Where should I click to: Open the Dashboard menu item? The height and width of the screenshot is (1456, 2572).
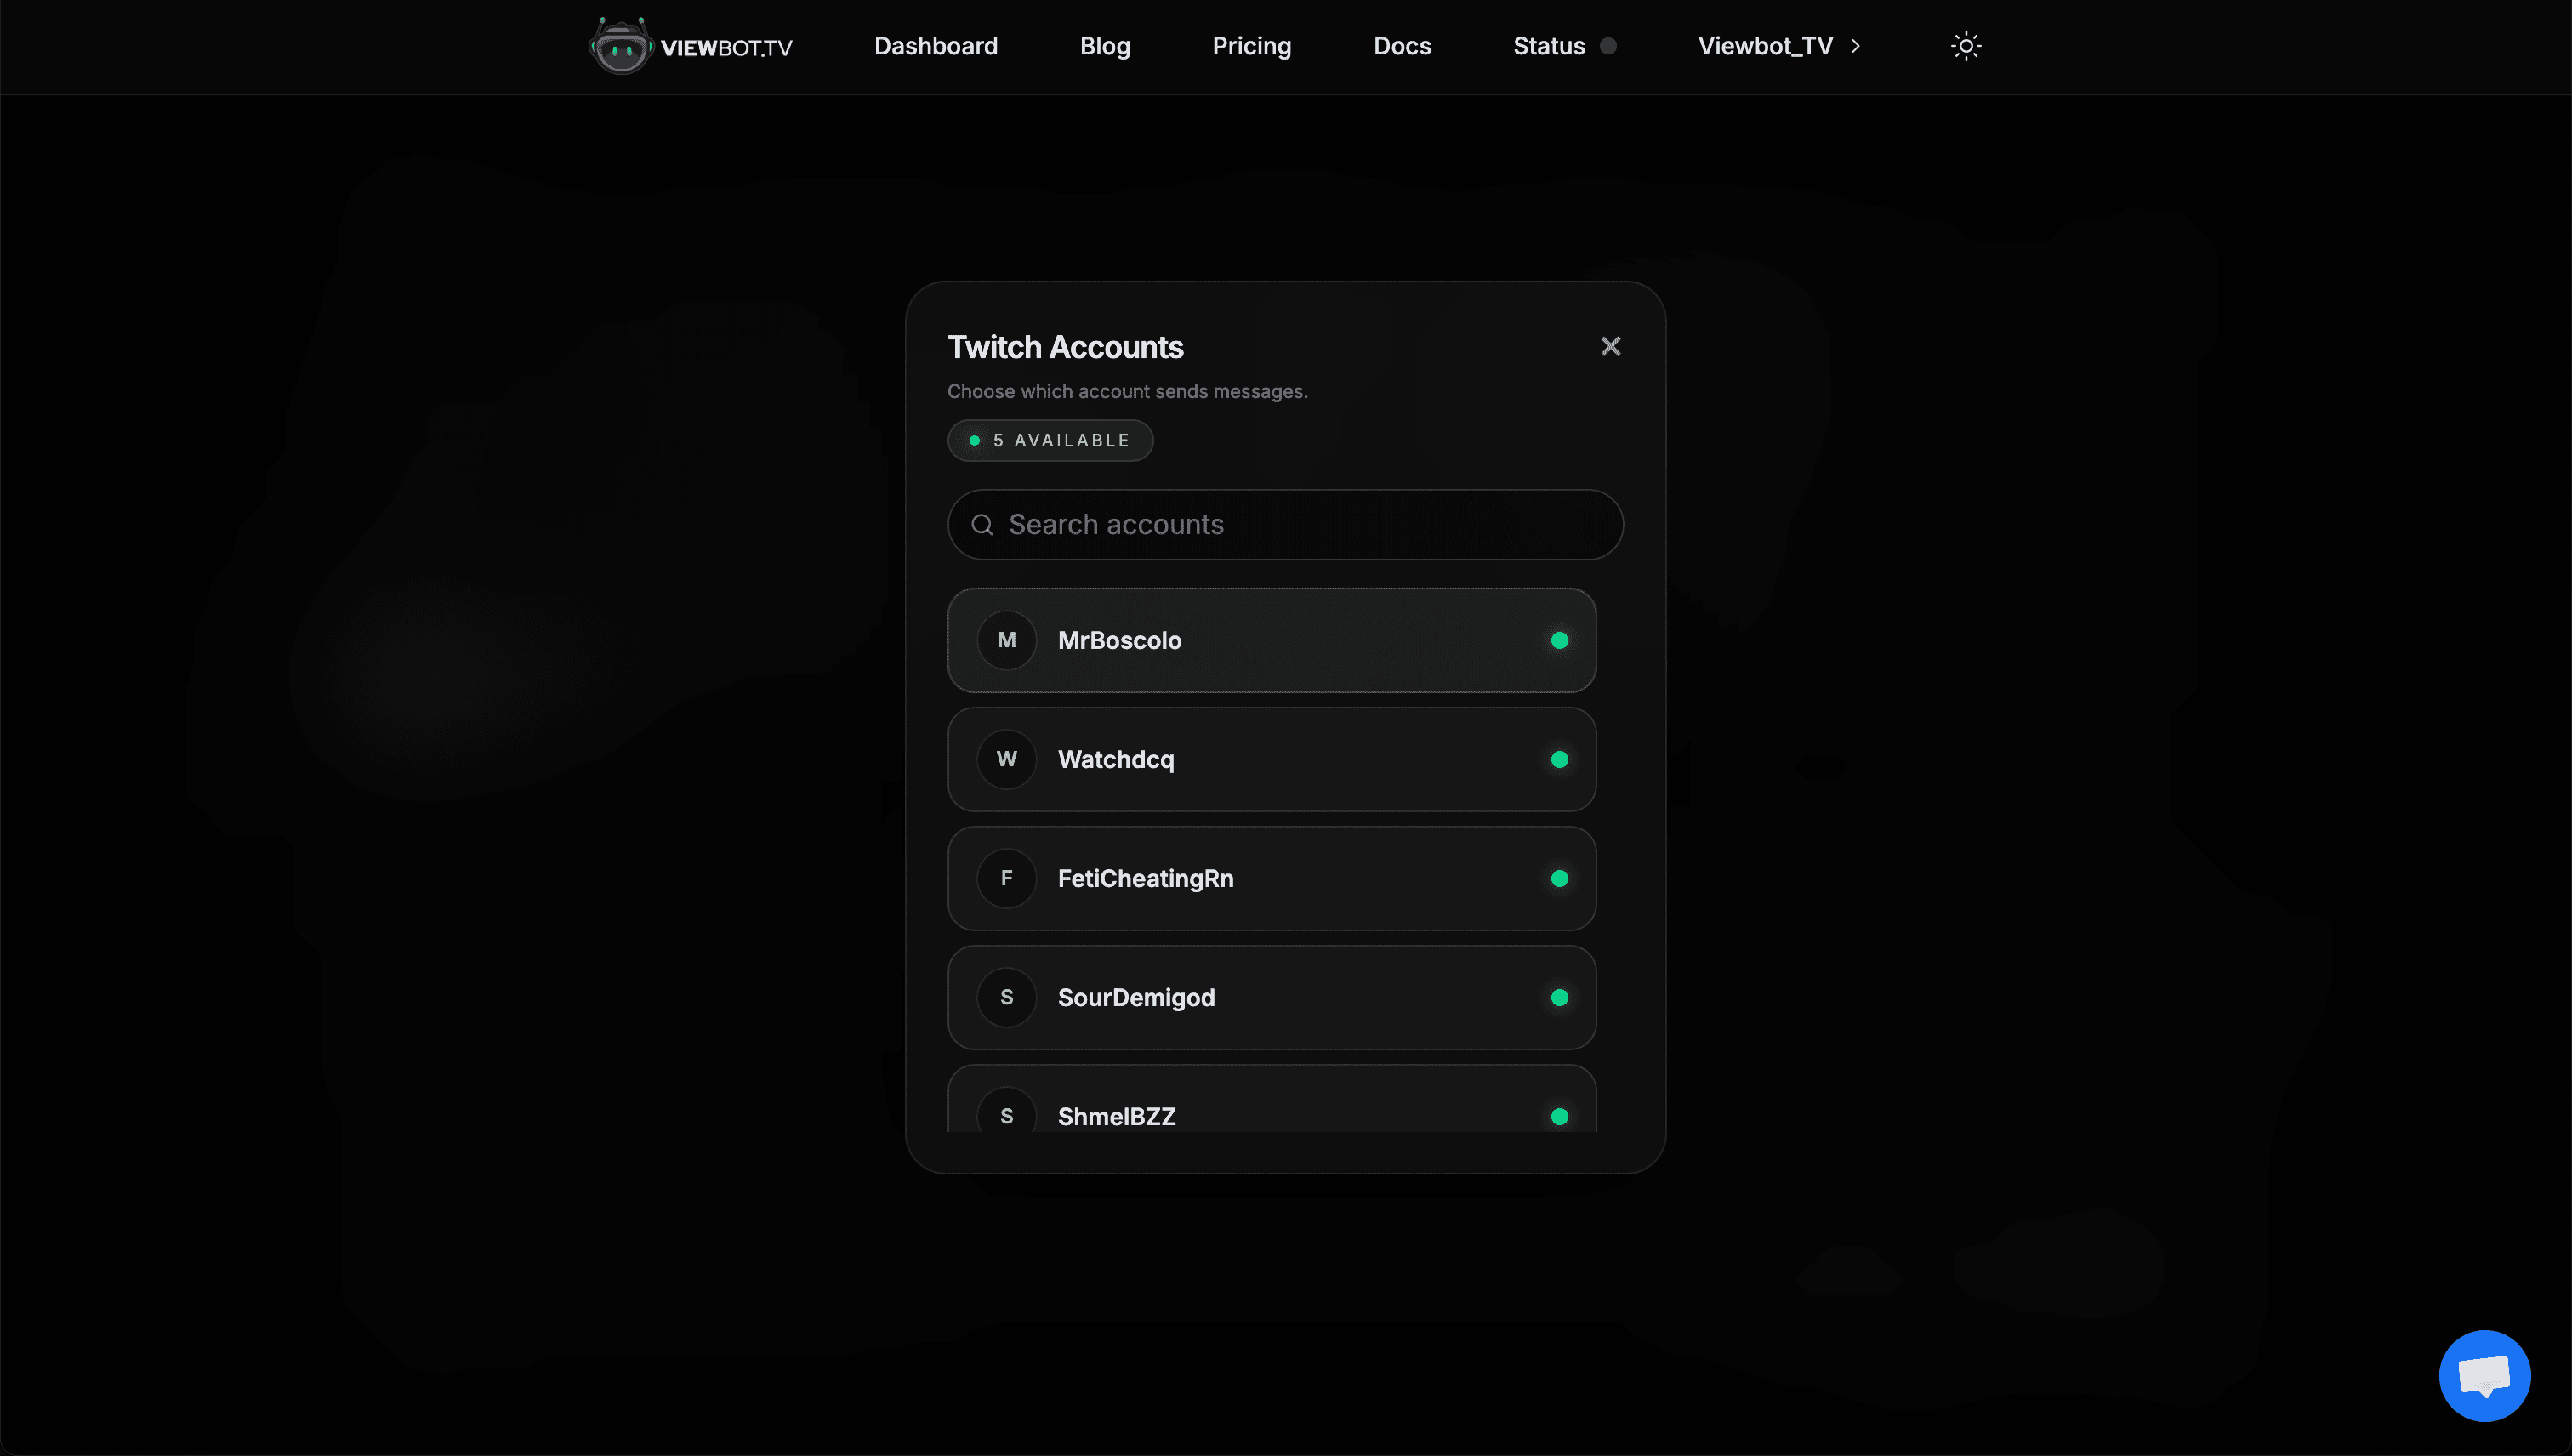935,45
